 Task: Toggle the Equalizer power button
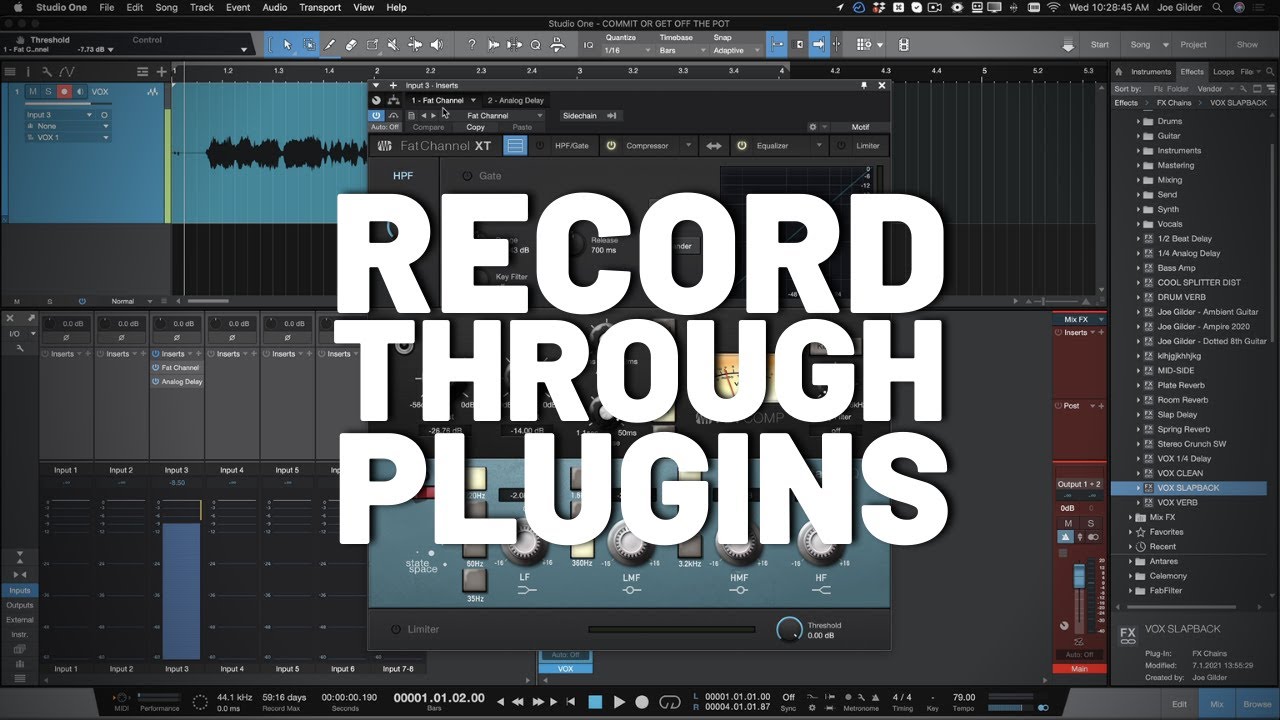click(x=742, y=146)
